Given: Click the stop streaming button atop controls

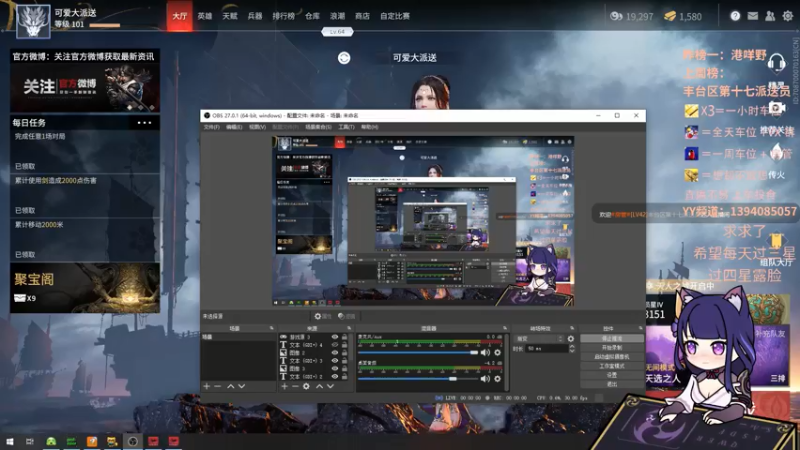Looking at the screenshot, I should pos(612,338).
